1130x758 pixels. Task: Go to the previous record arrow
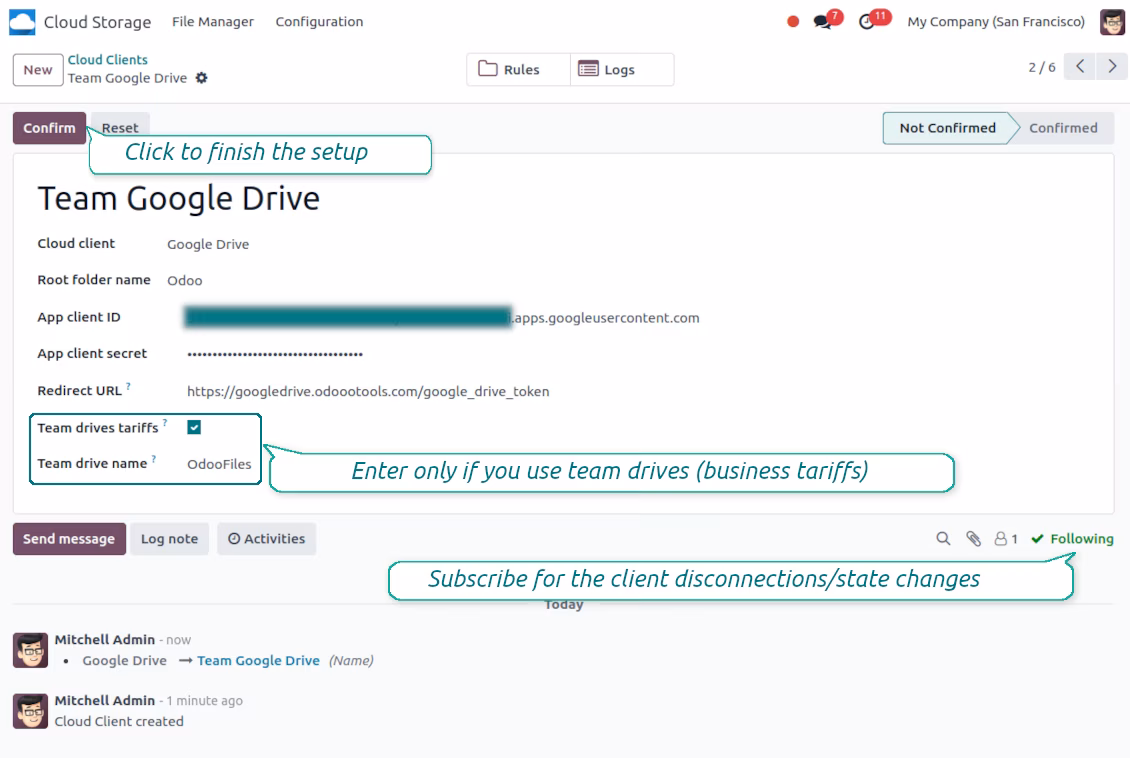(1080, 66)
